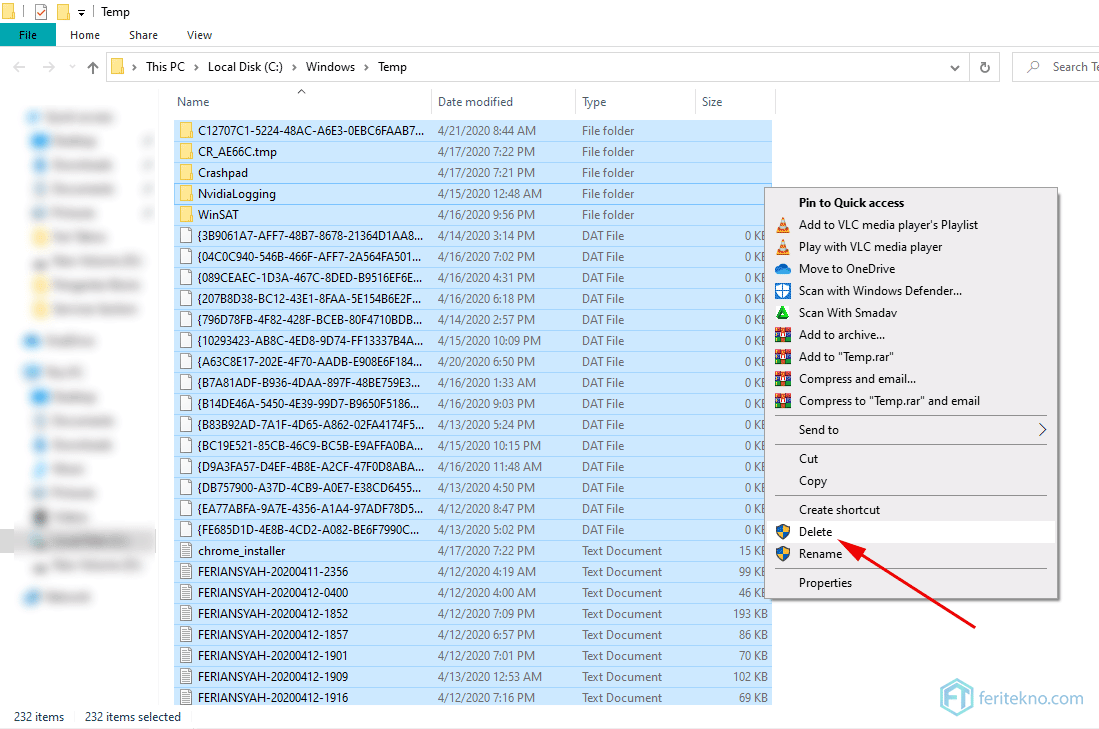
Task: Click the VLC icon beside Add to Playlist
Action: [783, 225]
